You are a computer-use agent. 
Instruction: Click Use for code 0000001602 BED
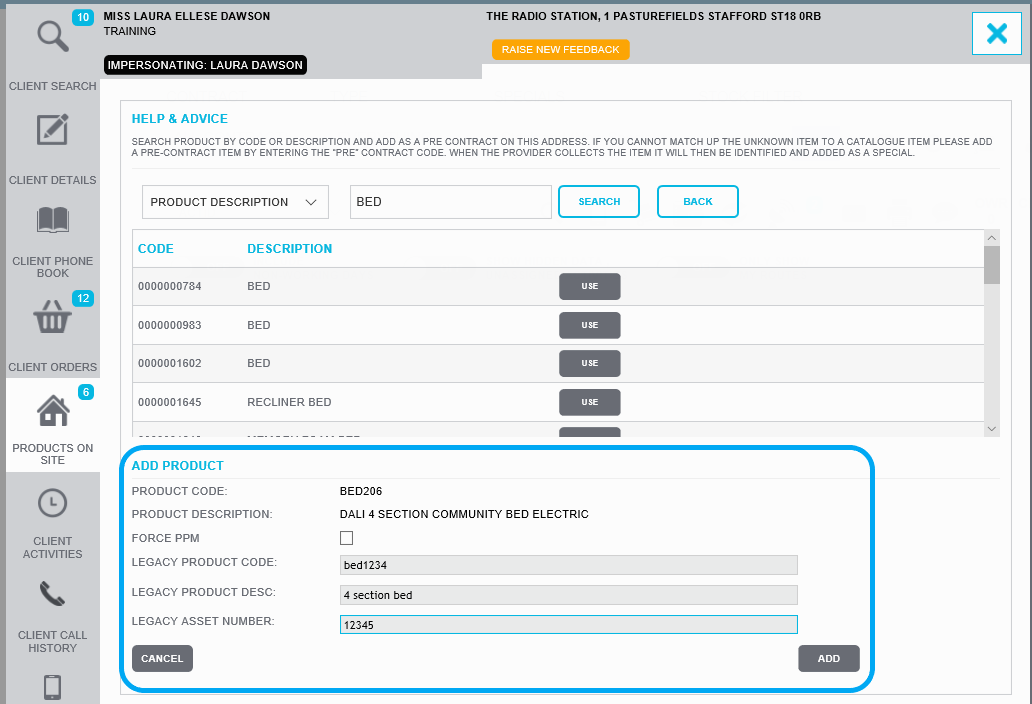click(590, 363)
